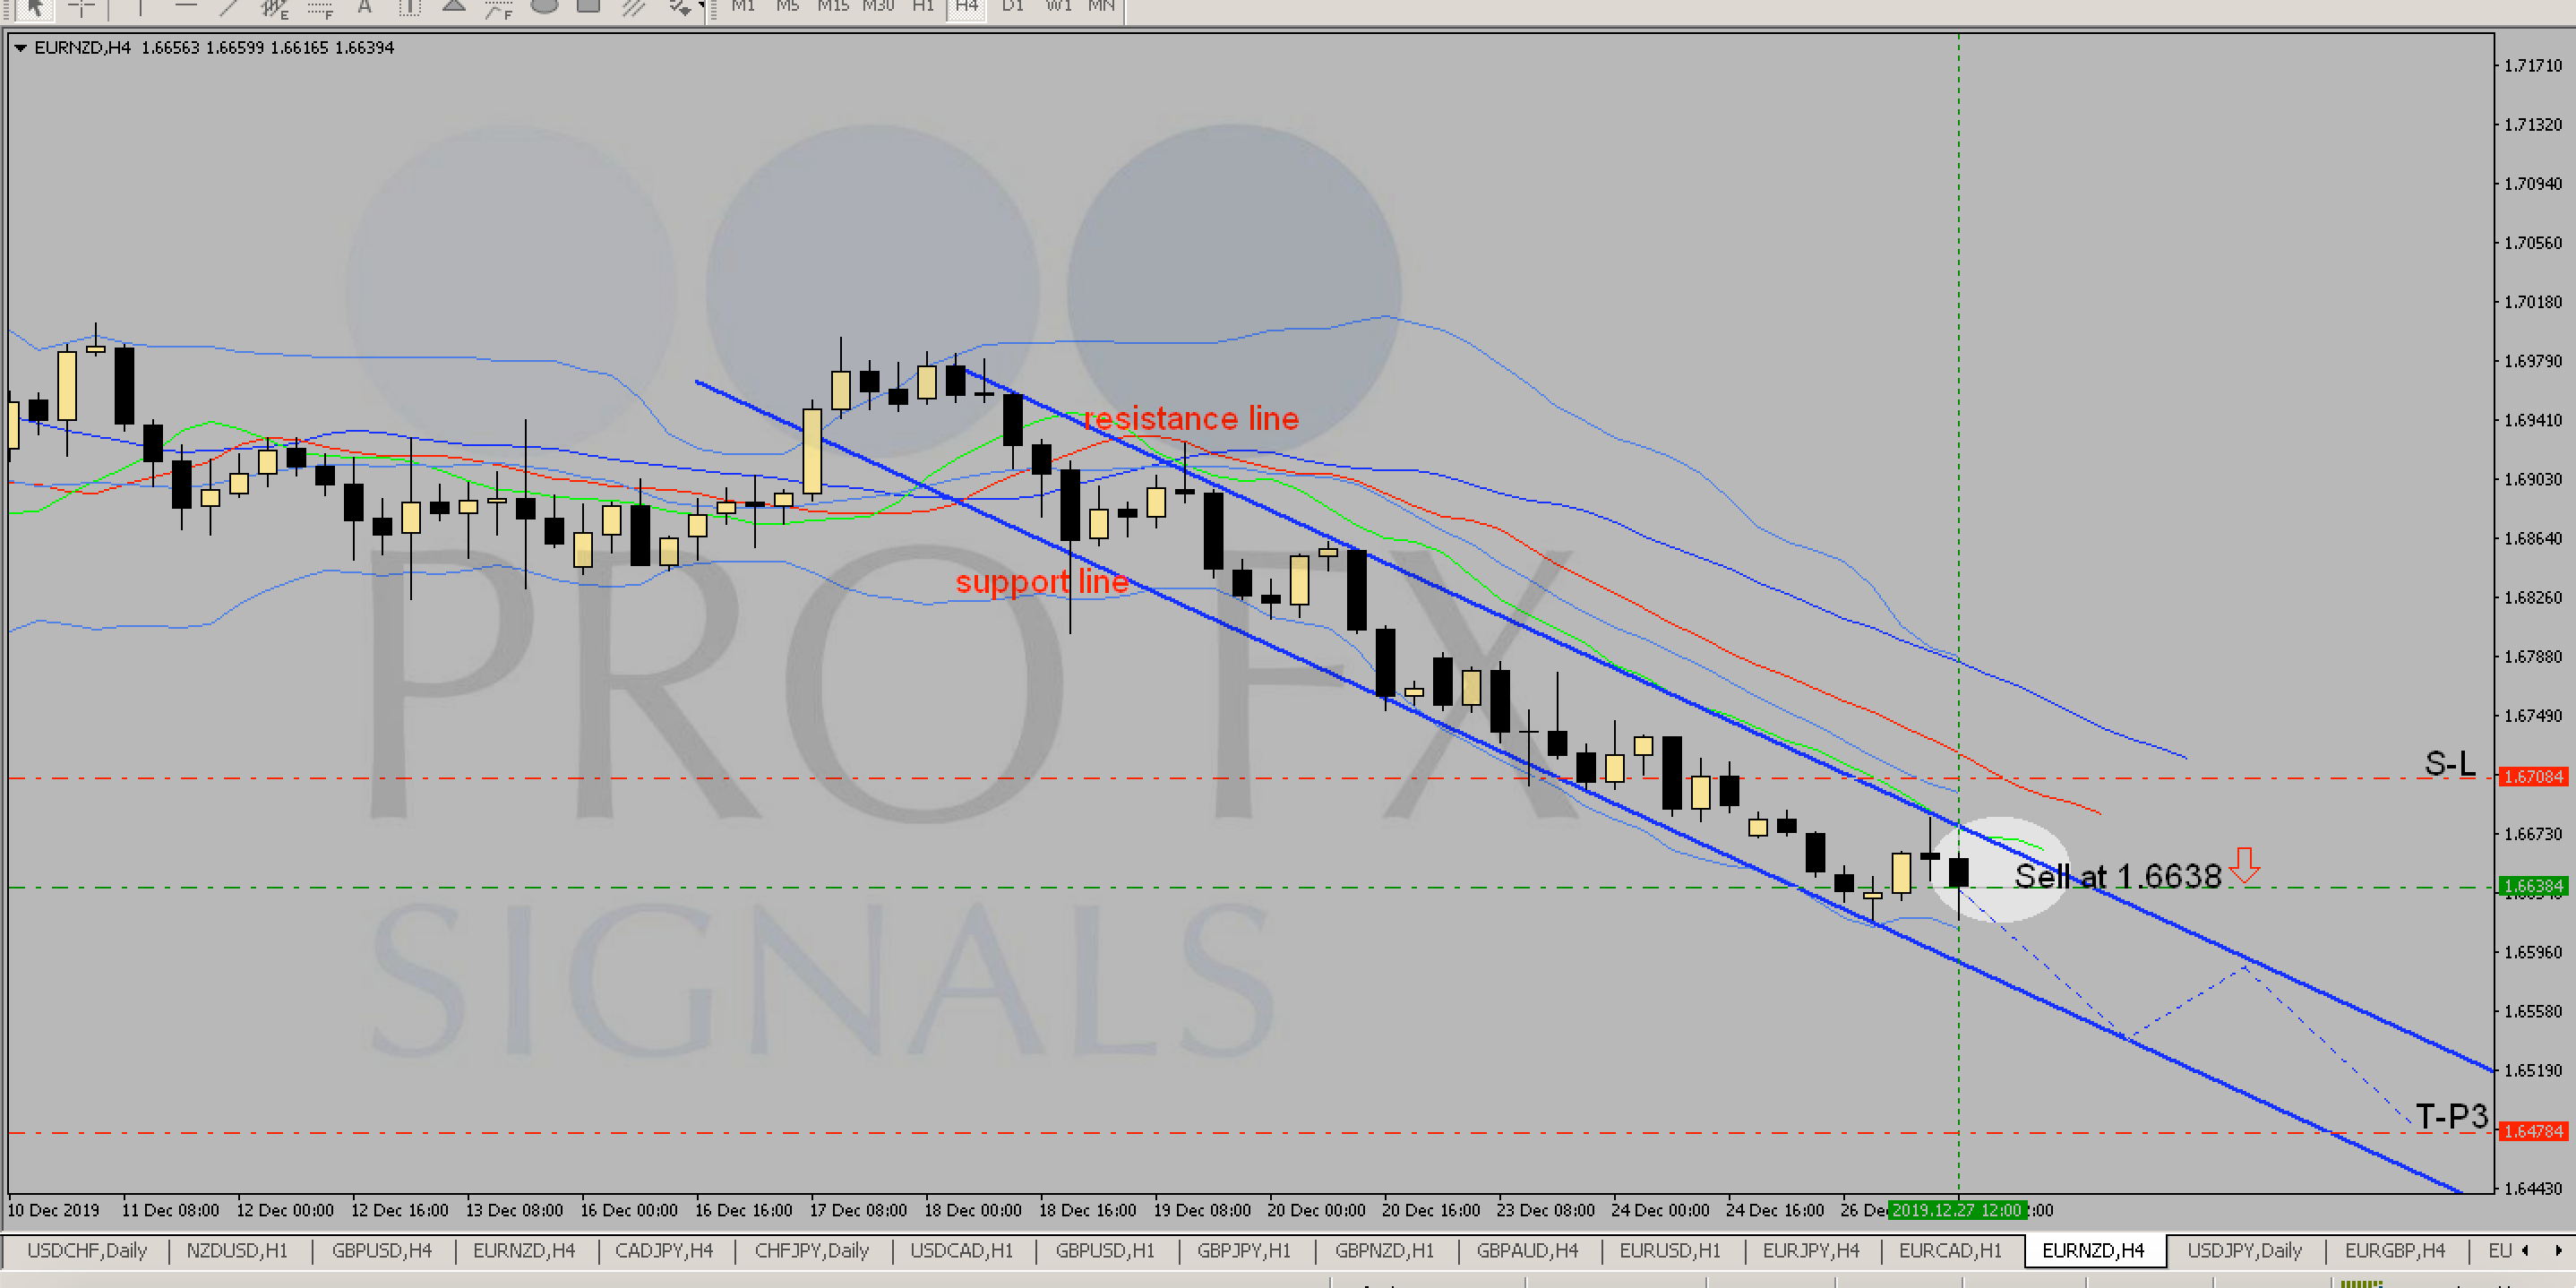
Task: Click the S-L price label 1.67084
Action: click(x=2533, y=777)
